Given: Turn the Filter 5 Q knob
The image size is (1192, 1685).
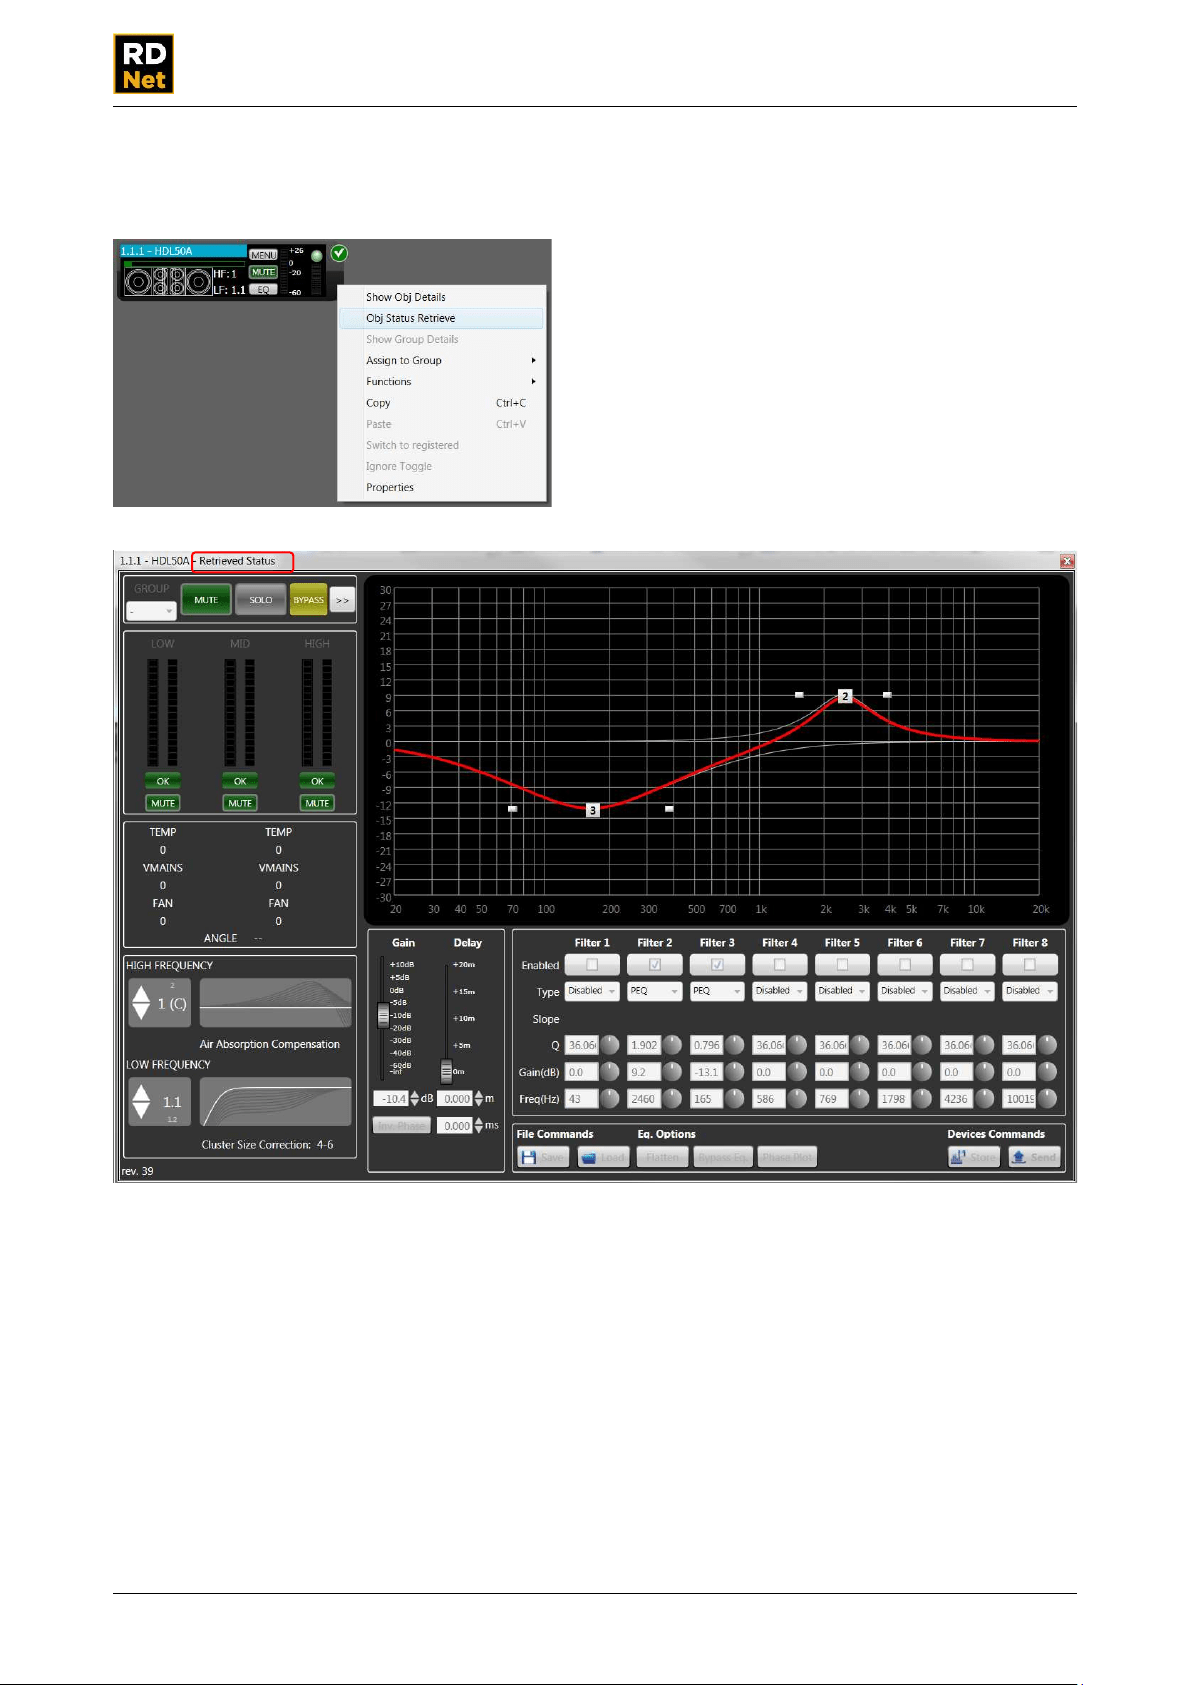Looking at the screenshot, I should pos(860,1045).
